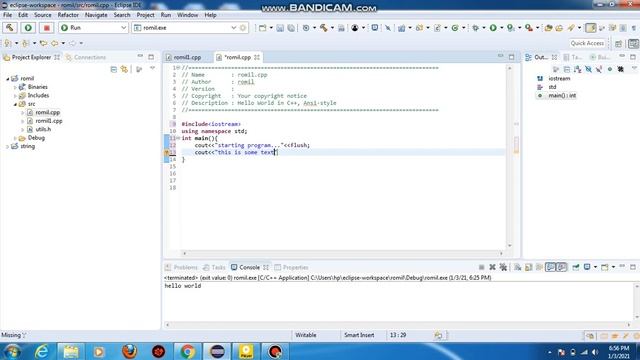Open dropdown arrow next to Run toolbar icon
The image size is (640, 360).
[502, 28]
